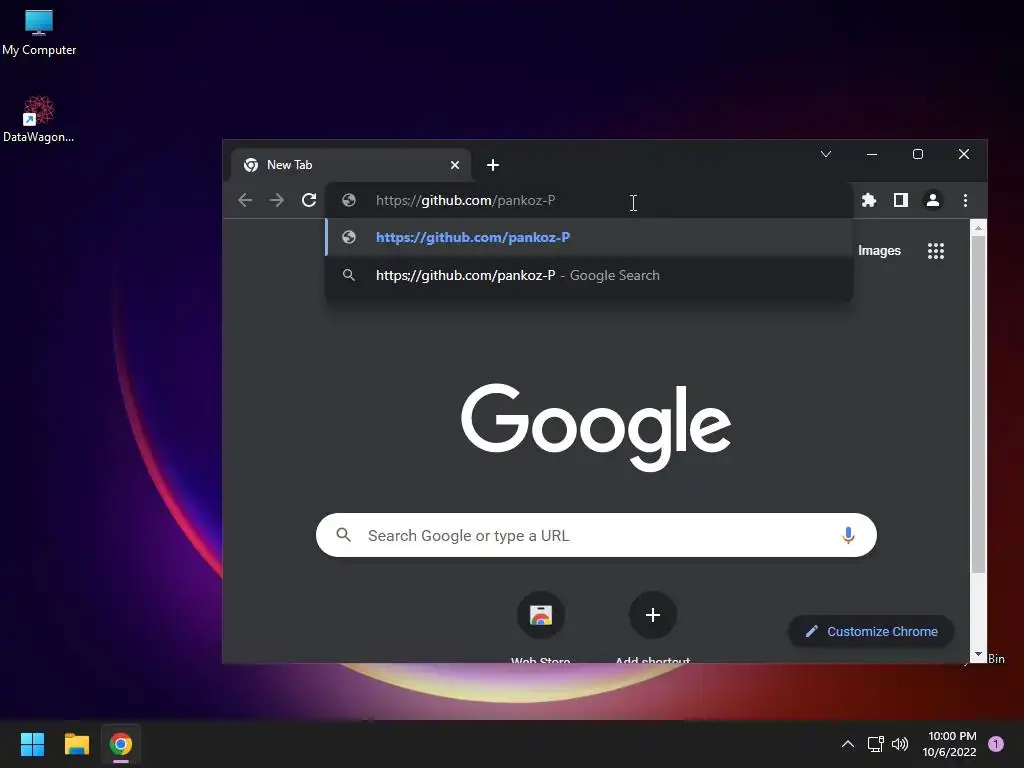The image size is (1024, 768).
Task: Open File Explorer from taskbar
Action: tap(76, 744)
